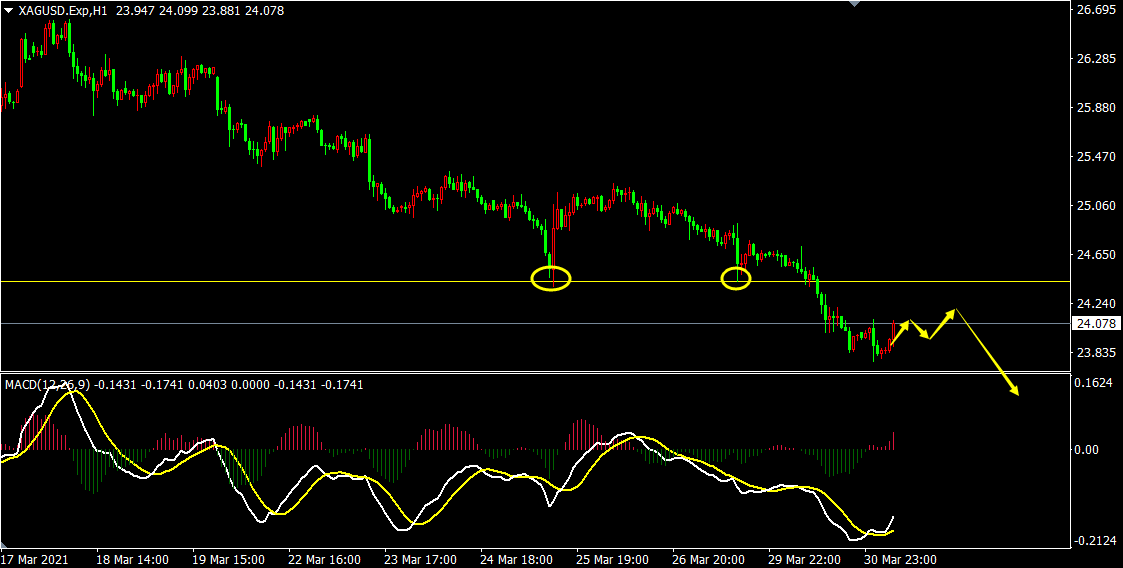Click the 17 Mar 2021 date label
This screenshot has height=568, width=1123.
tap(37, 559)
